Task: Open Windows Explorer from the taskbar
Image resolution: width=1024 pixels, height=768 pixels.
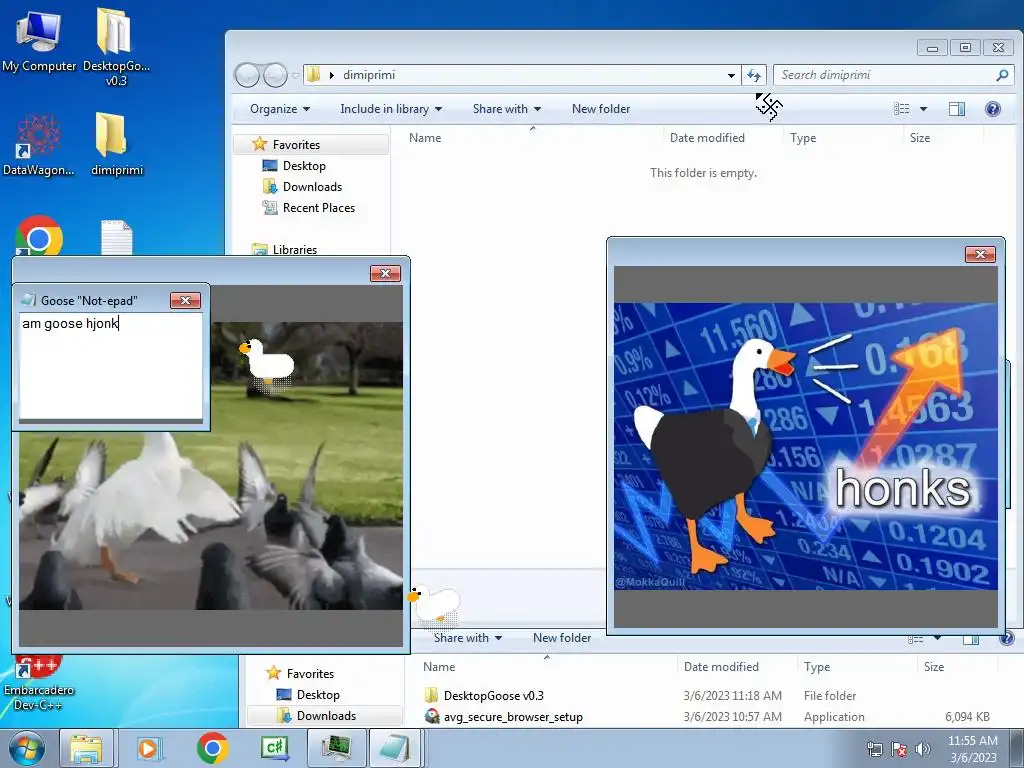Action: [x=86, y=748]
